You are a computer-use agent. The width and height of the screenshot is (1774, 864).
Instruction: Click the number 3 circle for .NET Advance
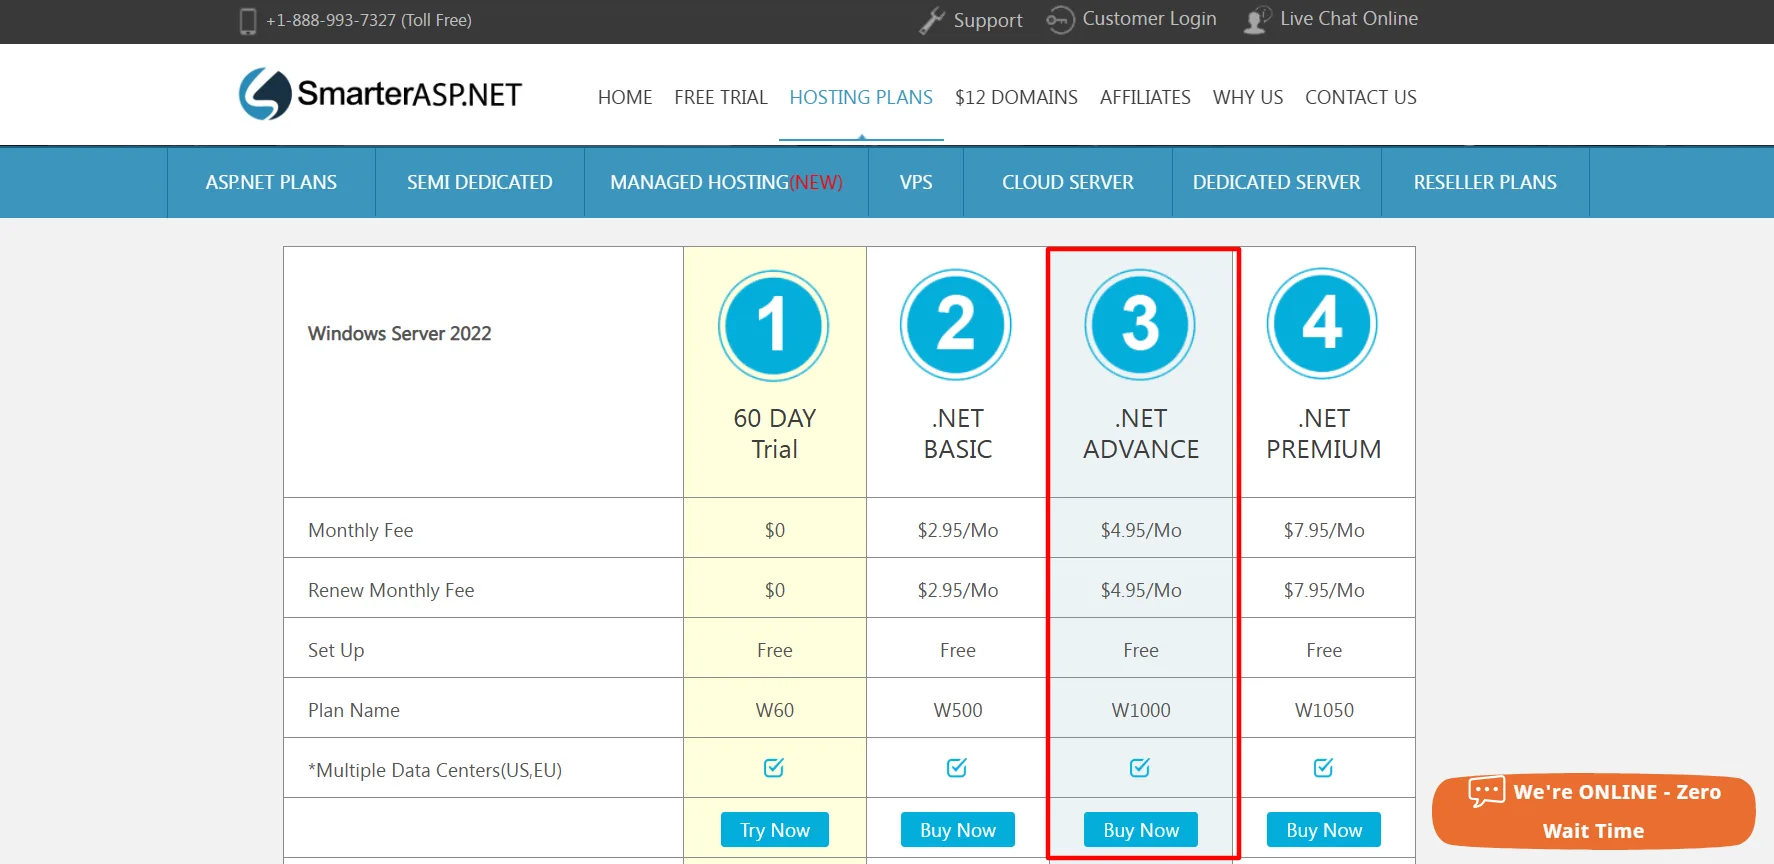pos(1140,324)
